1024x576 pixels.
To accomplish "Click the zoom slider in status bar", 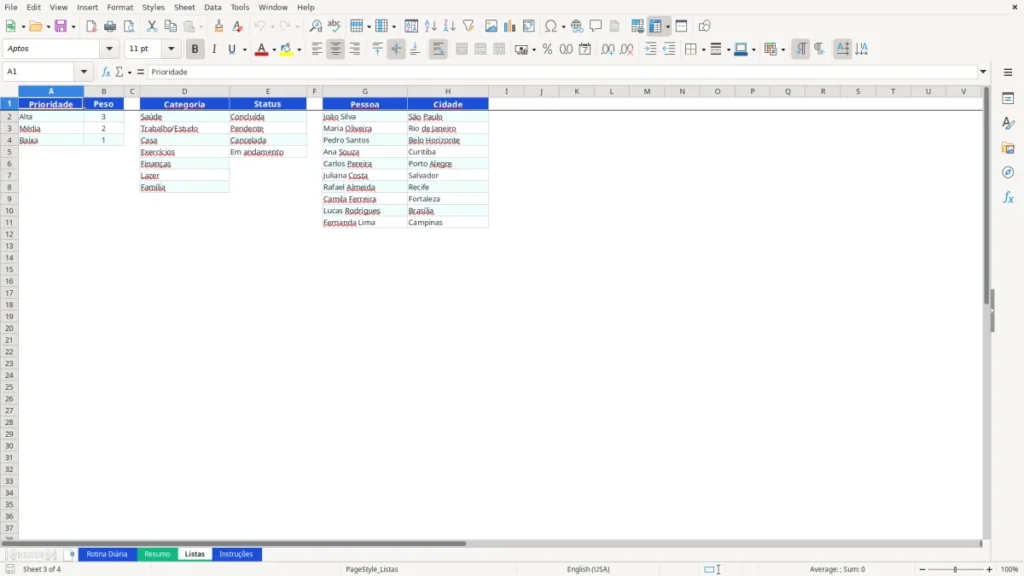I will [955, 569].
